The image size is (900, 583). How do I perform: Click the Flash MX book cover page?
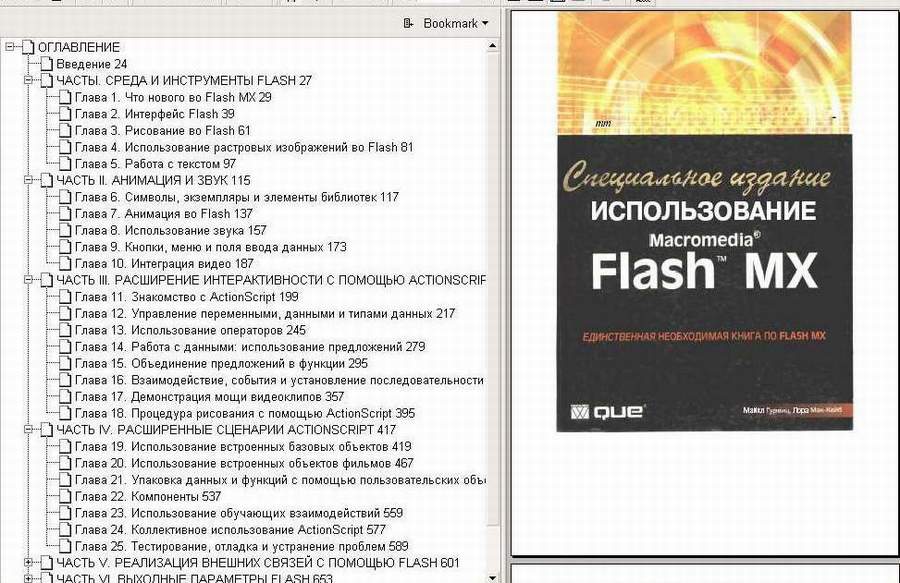tap(704, 222)
